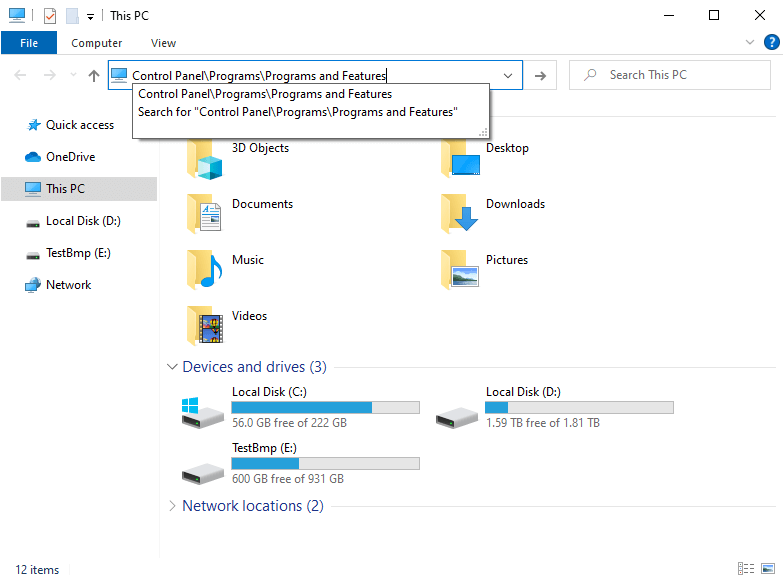Image resolution: width=784 pixels, height=582 pixels.
Task: Select the Local Disk (D:) drive icon in Devices
Action: 456,418
